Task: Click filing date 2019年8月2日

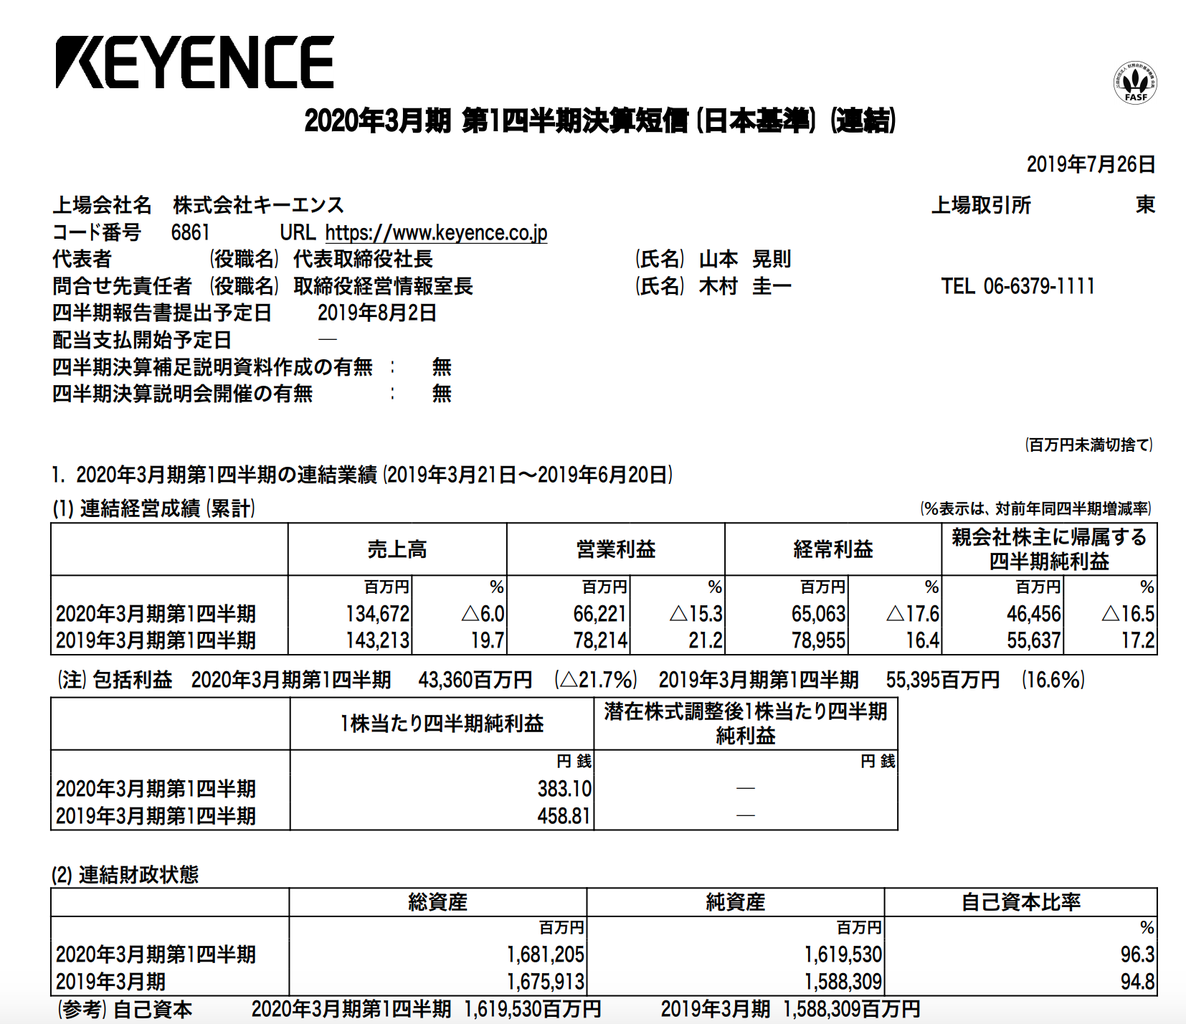Action: coord(377,313)
